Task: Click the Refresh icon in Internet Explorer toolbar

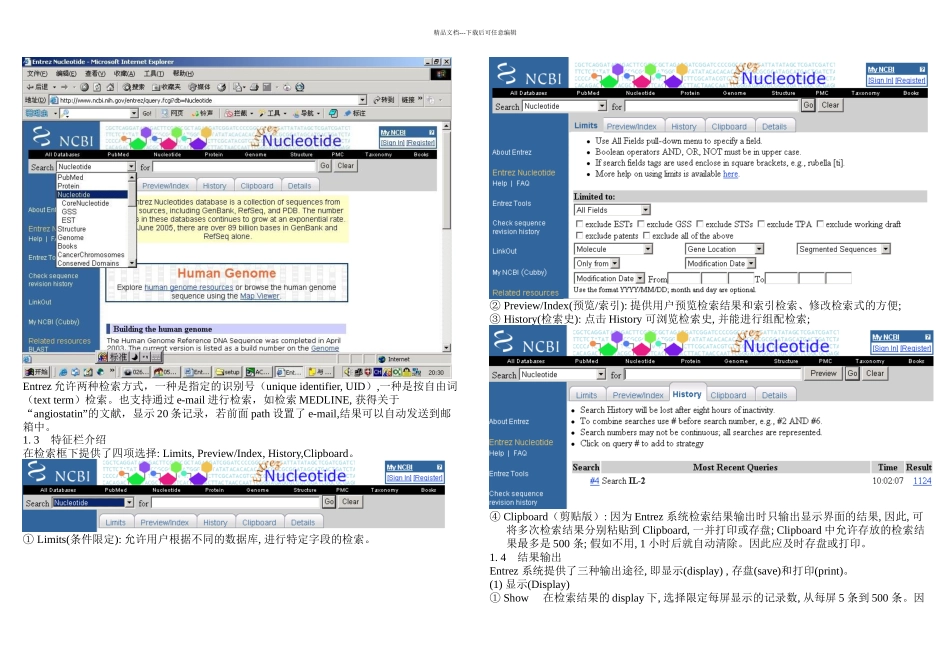Action: tap(97, 87)
